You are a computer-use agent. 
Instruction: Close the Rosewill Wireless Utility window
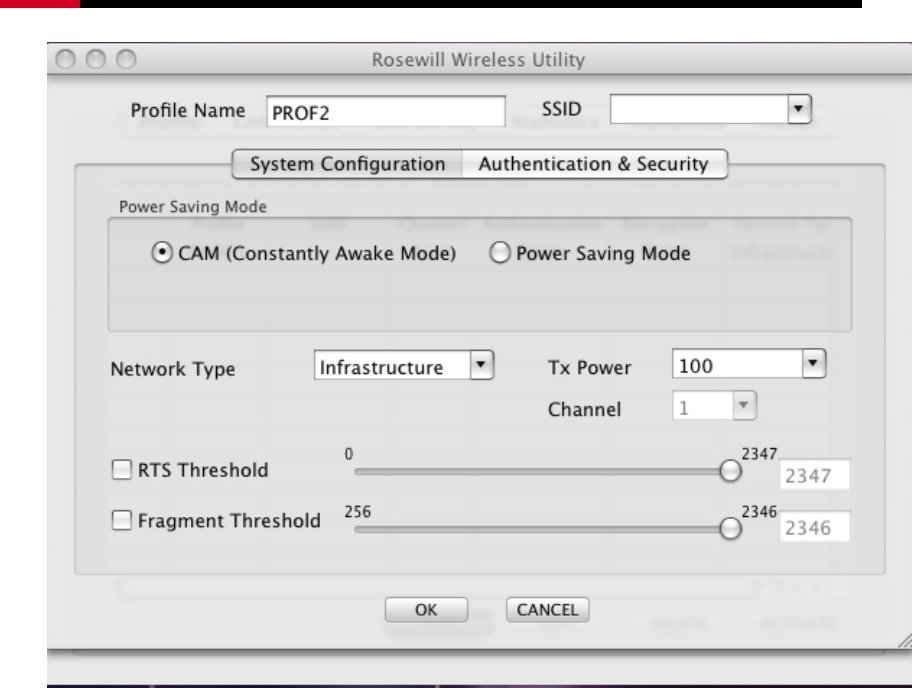[x=66, y=59]
